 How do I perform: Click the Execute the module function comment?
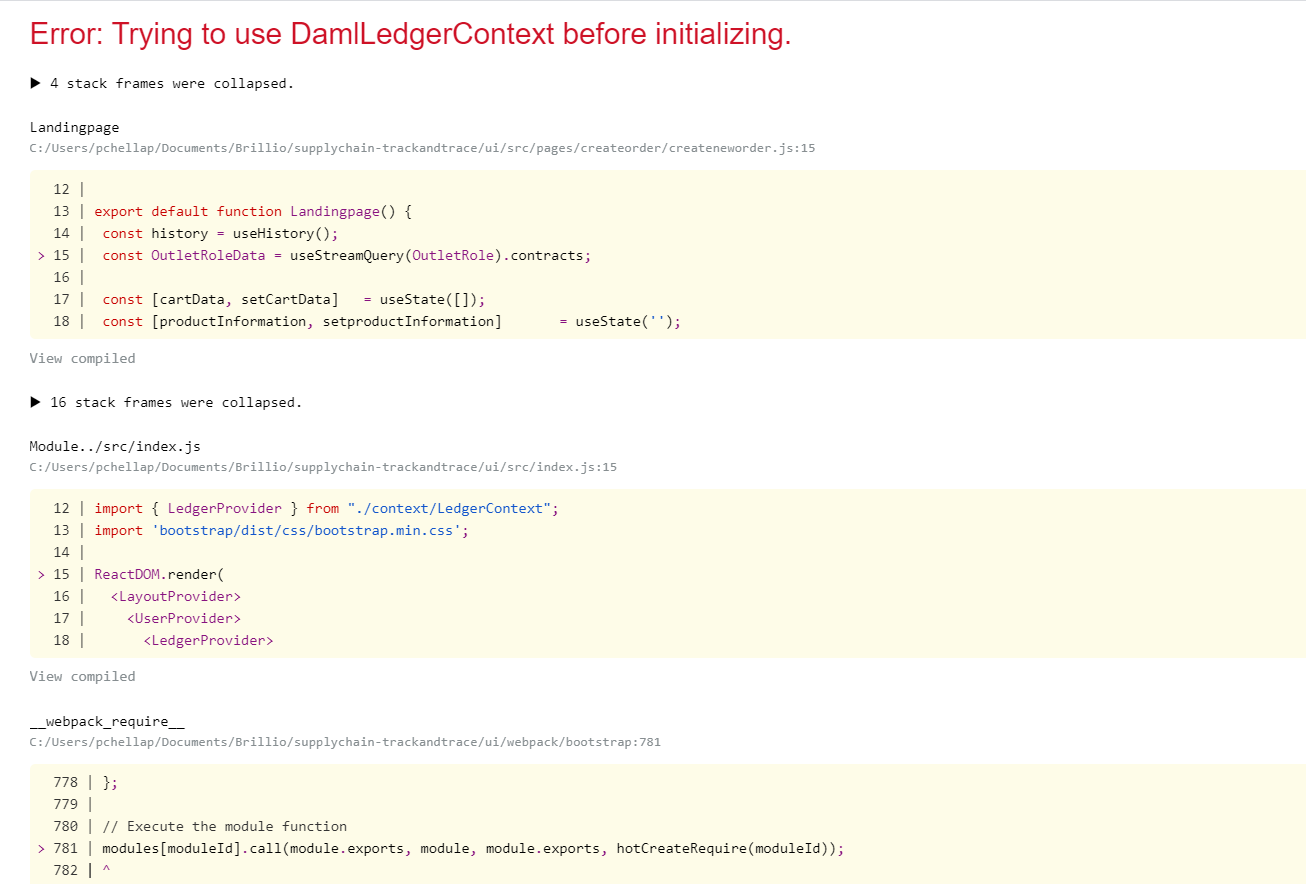coord(224,827)
